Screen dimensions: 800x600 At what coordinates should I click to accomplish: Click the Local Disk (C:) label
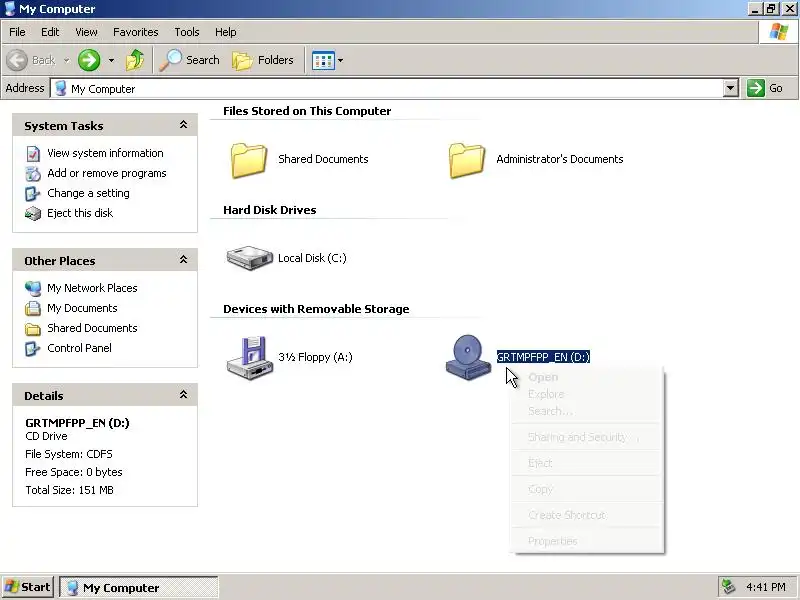(312, 258)
